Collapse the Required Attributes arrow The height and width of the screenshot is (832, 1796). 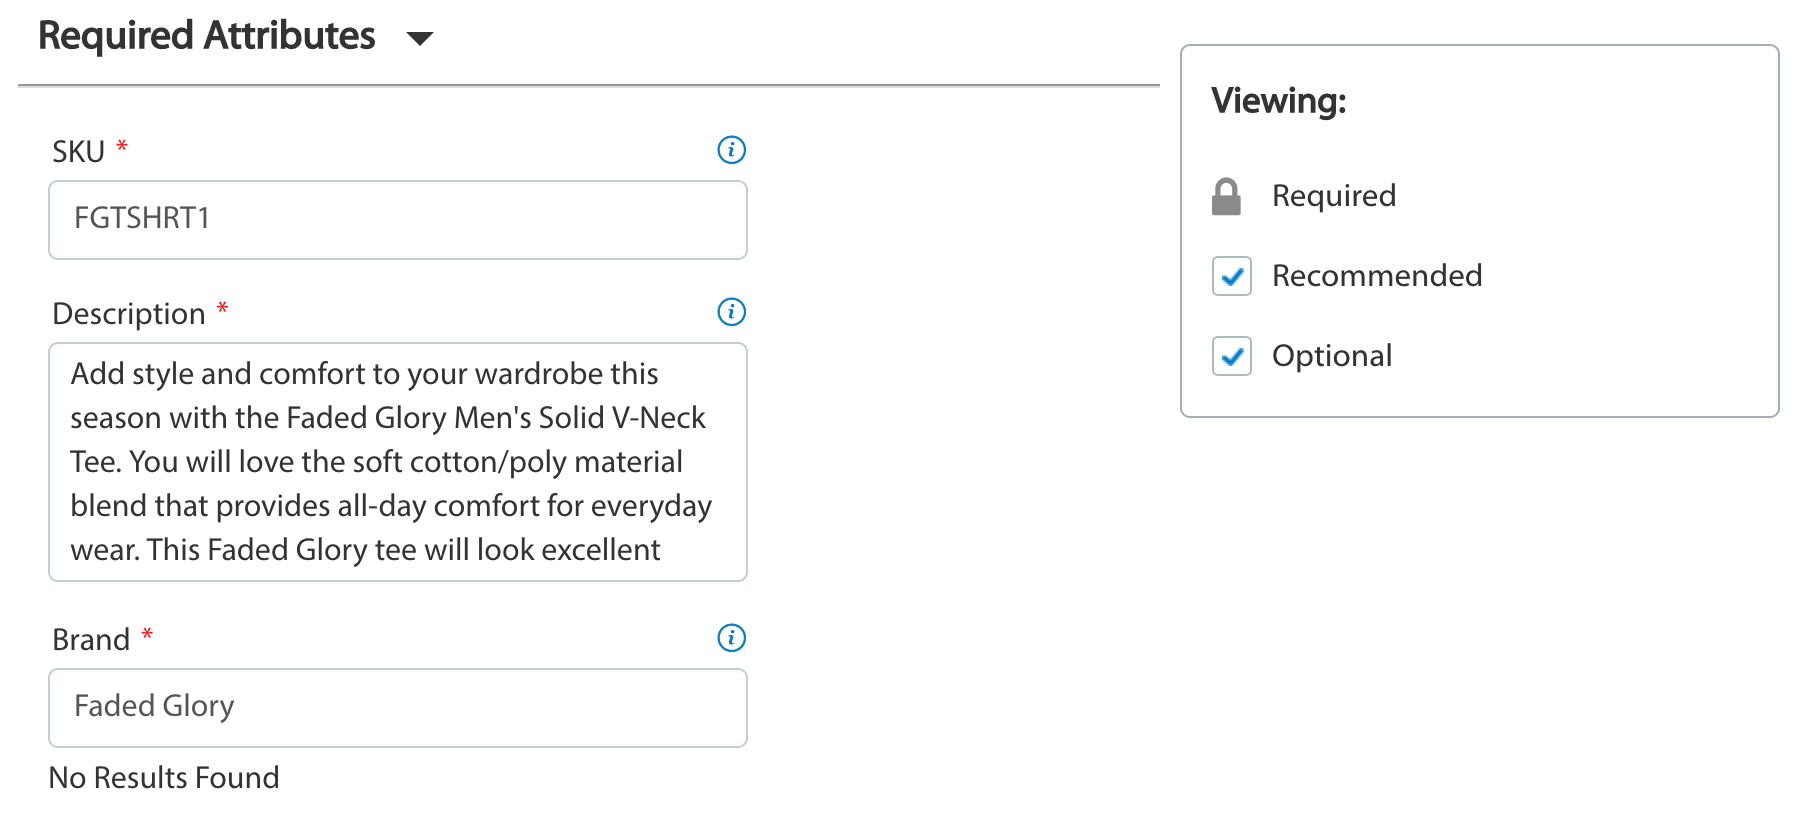pos(420,39)
